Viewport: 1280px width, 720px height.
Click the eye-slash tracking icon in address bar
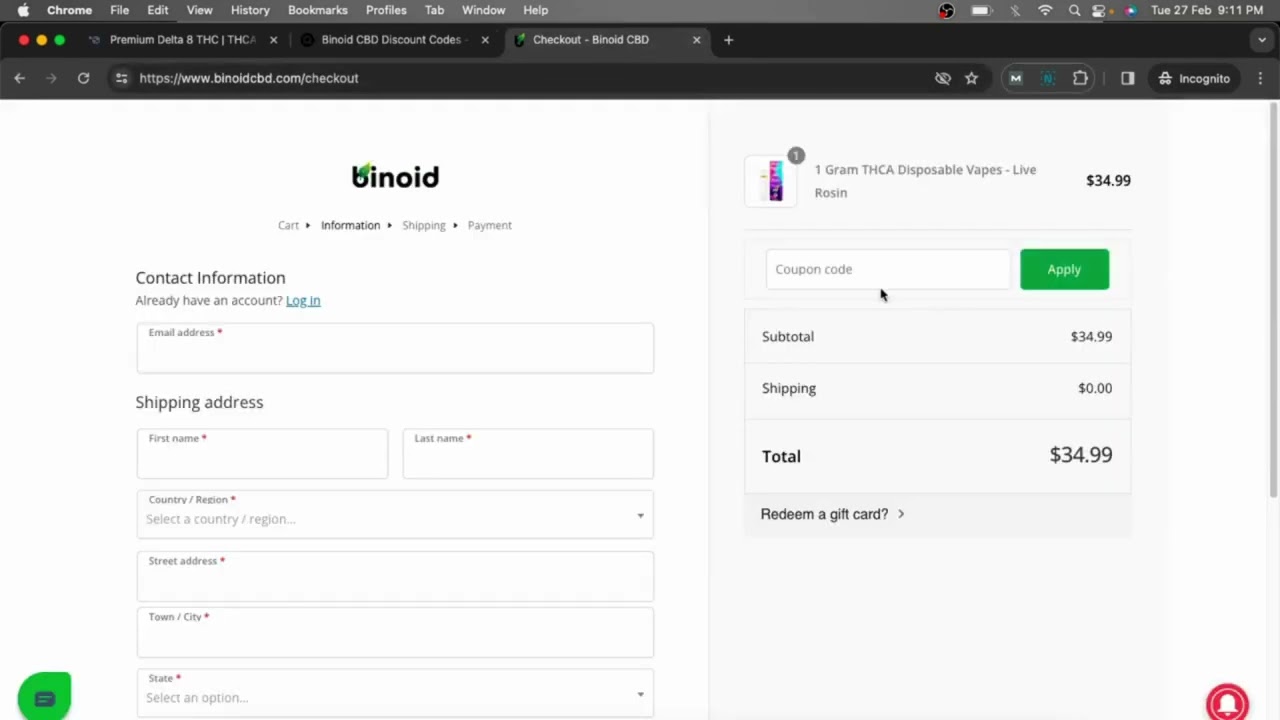pyautogui.click(x=942, y=78)
